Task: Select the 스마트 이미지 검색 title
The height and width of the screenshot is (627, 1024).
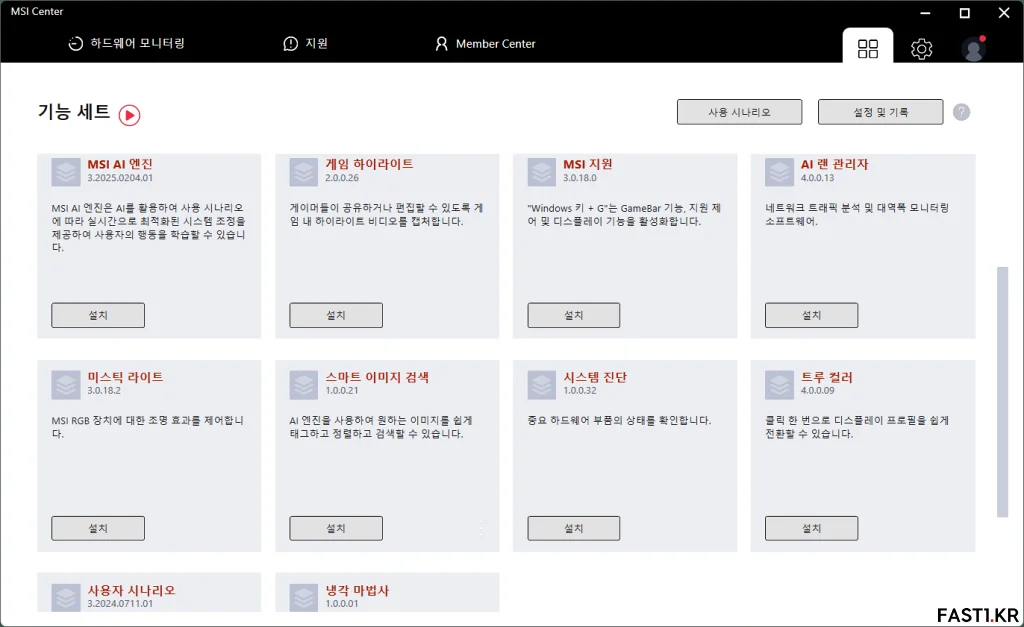Action: [x=377, y=378]
